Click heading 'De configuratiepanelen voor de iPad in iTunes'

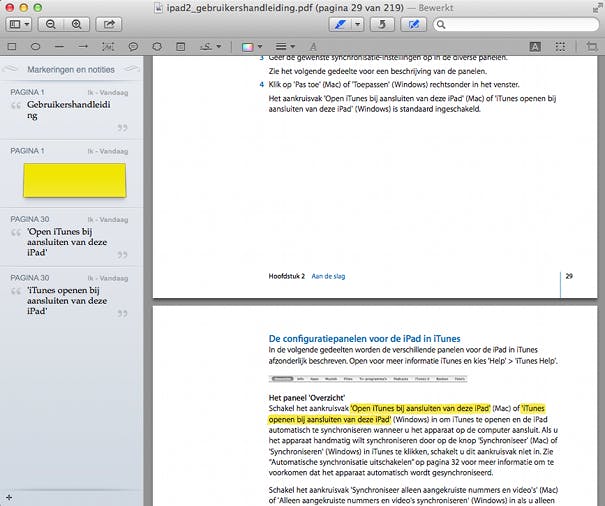click(x=365, y=338)
